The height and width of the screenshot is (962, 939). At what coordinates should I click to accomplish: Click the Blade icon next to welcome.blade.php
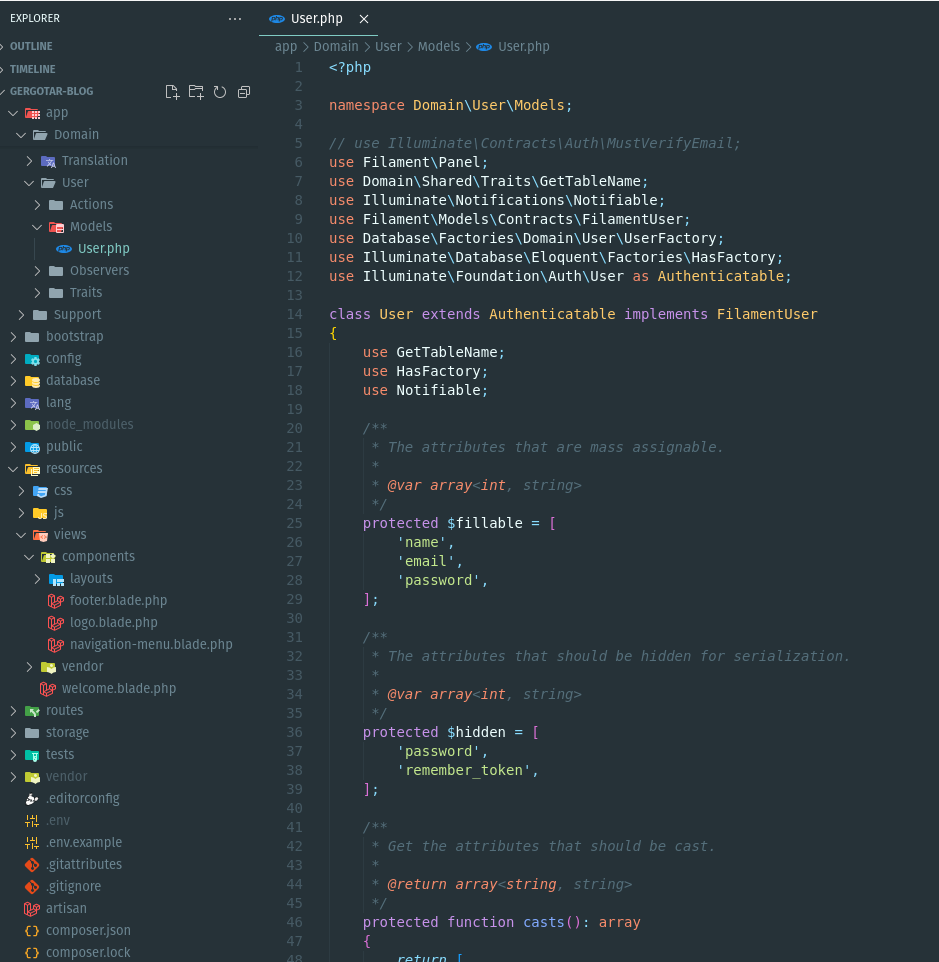pyautogui.click(x=47, y=688)
